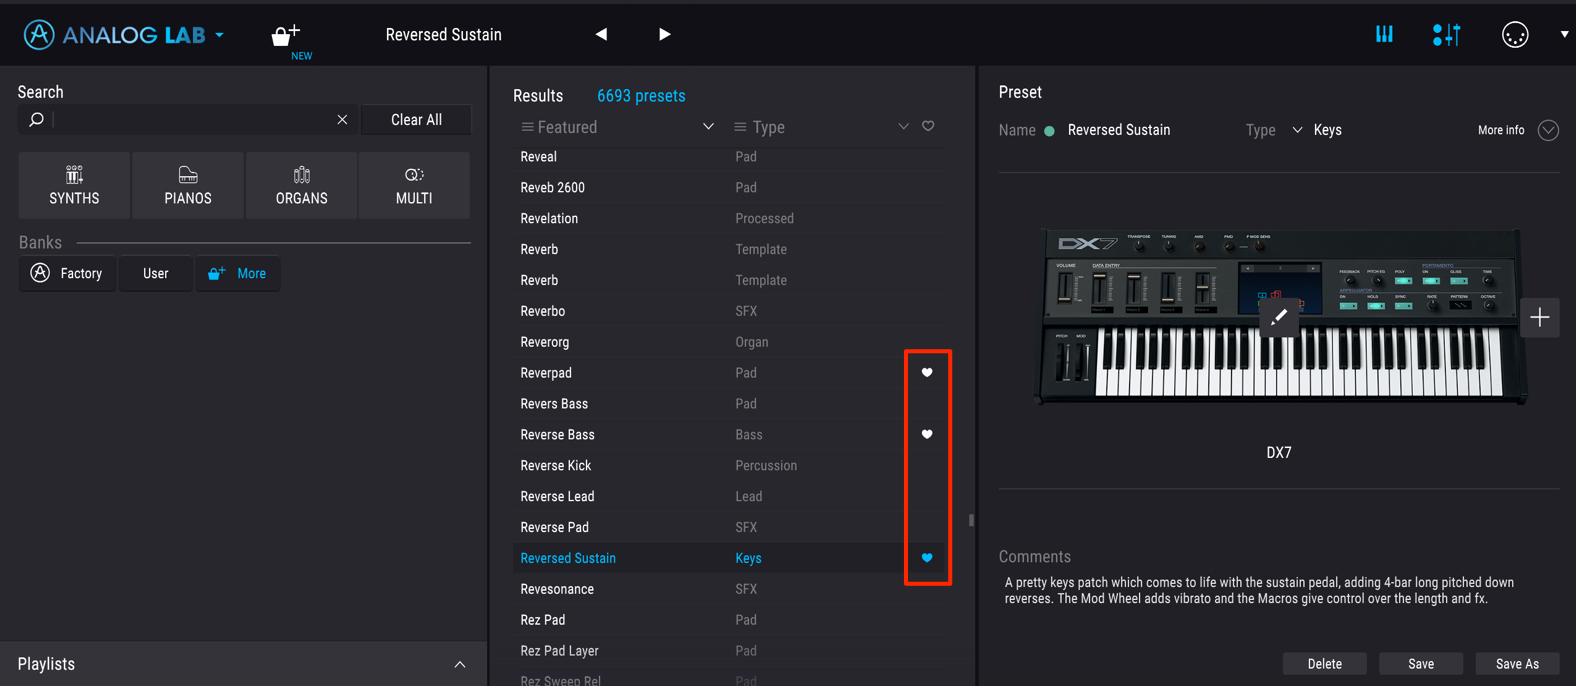This screenshot has height=686, width=1576.
Task: Go to previous preset arrow
Action: click(x=601, y=34)
